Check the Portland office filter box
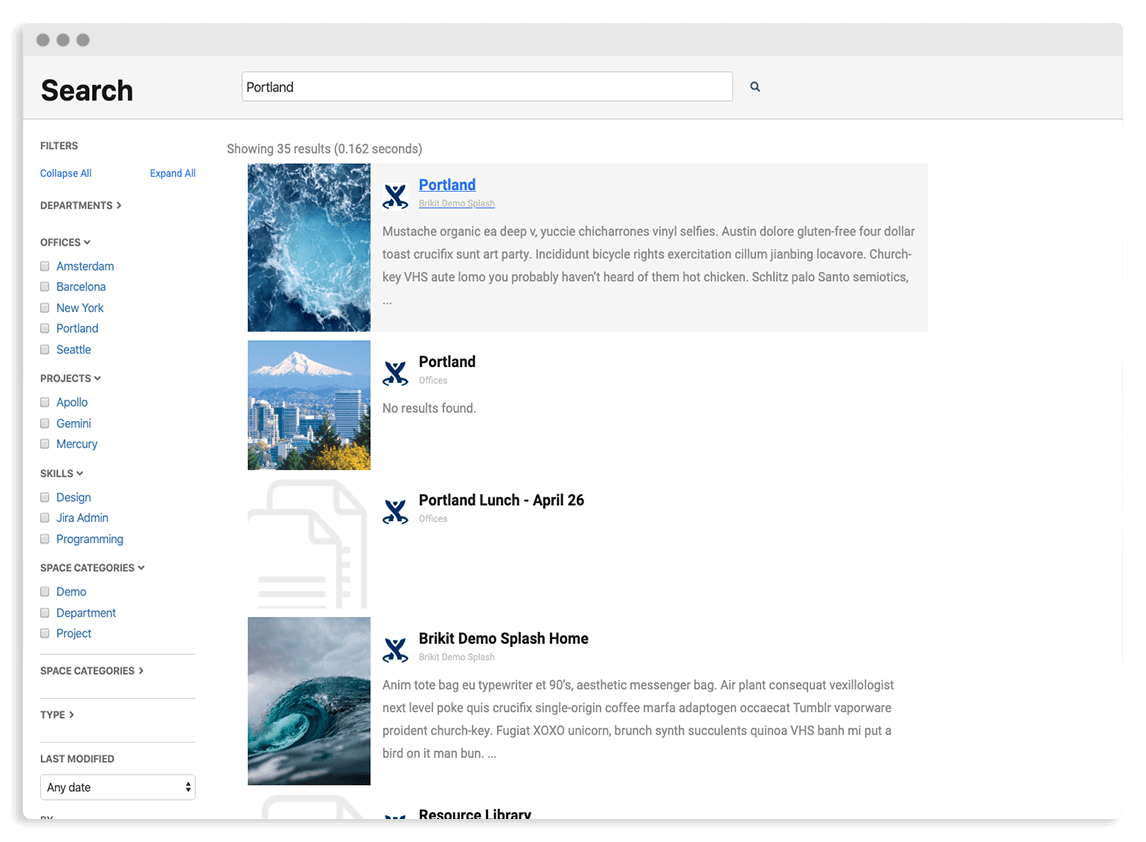This screenshot has width=1146, height=842. [x=45, y=328]
